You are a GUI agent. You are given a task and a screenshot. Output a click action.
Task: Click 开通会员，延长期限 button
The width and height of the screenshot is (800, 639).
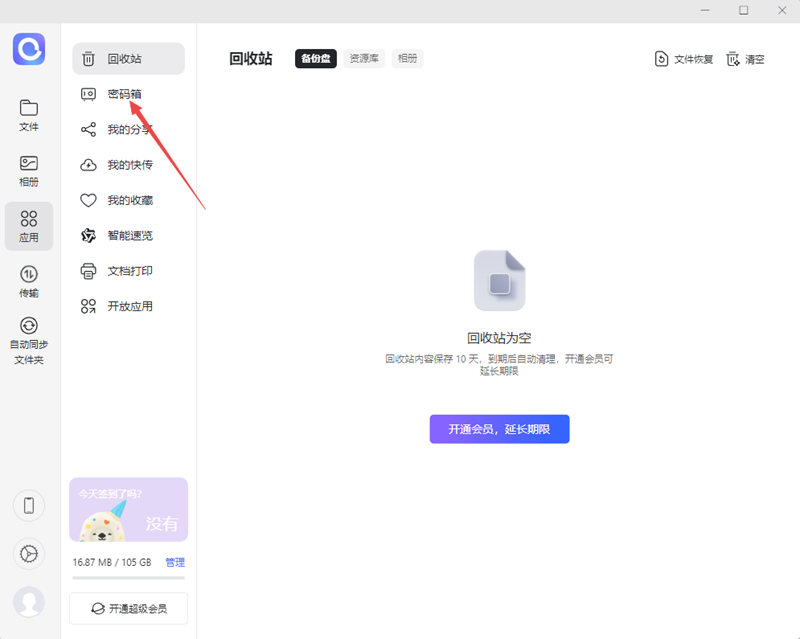click(499, 428)
